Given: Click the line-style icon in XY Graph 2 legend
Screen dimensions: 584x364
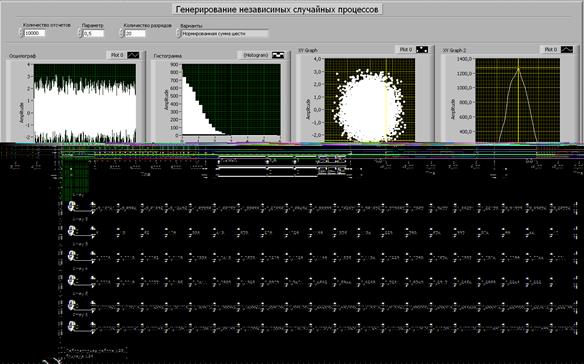Looking at the screenshot, I should (x=567, y=50).
